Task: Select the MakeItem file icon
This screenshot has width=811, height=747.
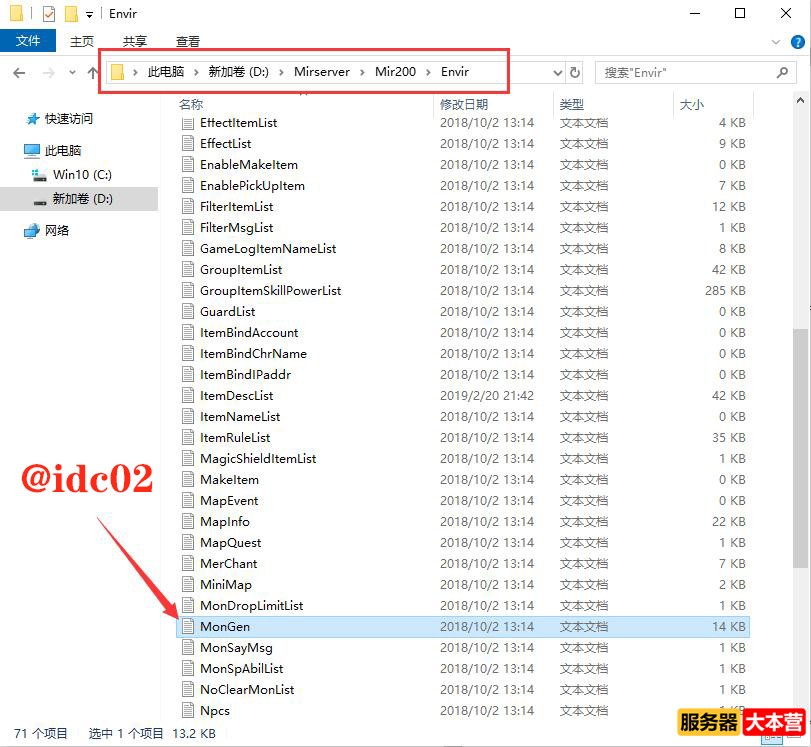Action: [188, 480]
